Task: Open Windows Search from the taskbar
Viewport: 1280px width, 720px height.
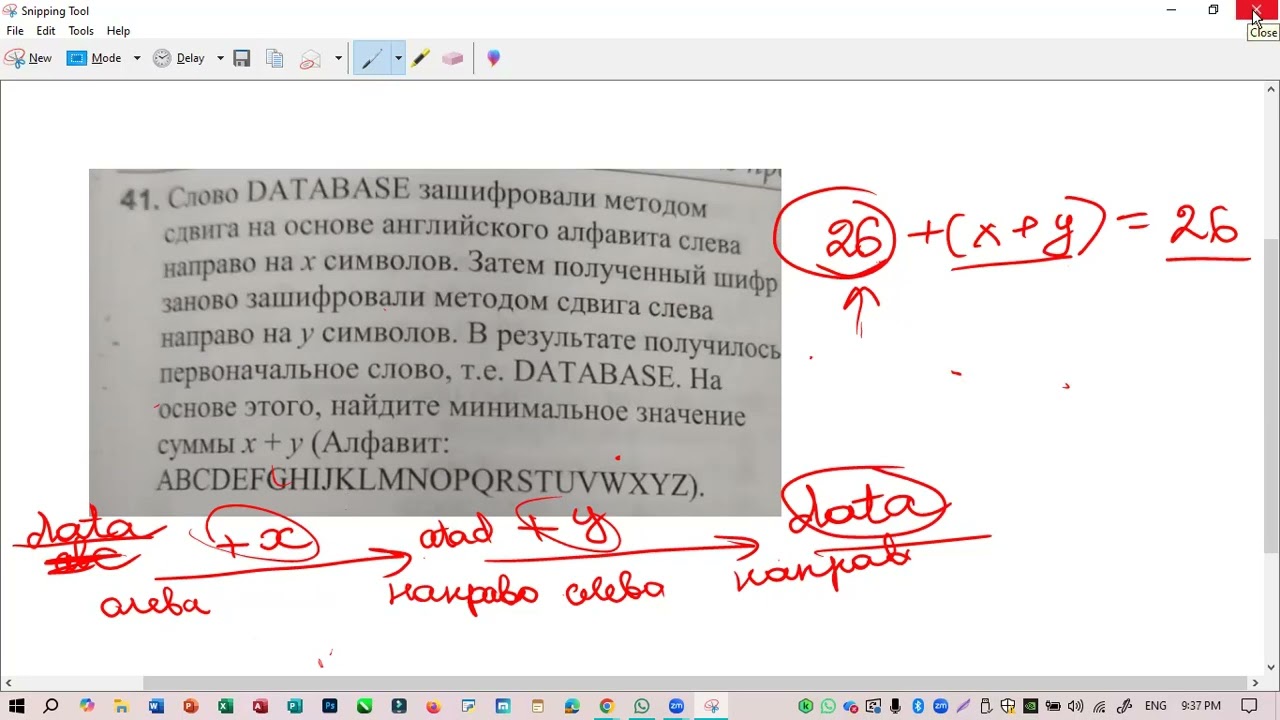Action: click(50, 706)
